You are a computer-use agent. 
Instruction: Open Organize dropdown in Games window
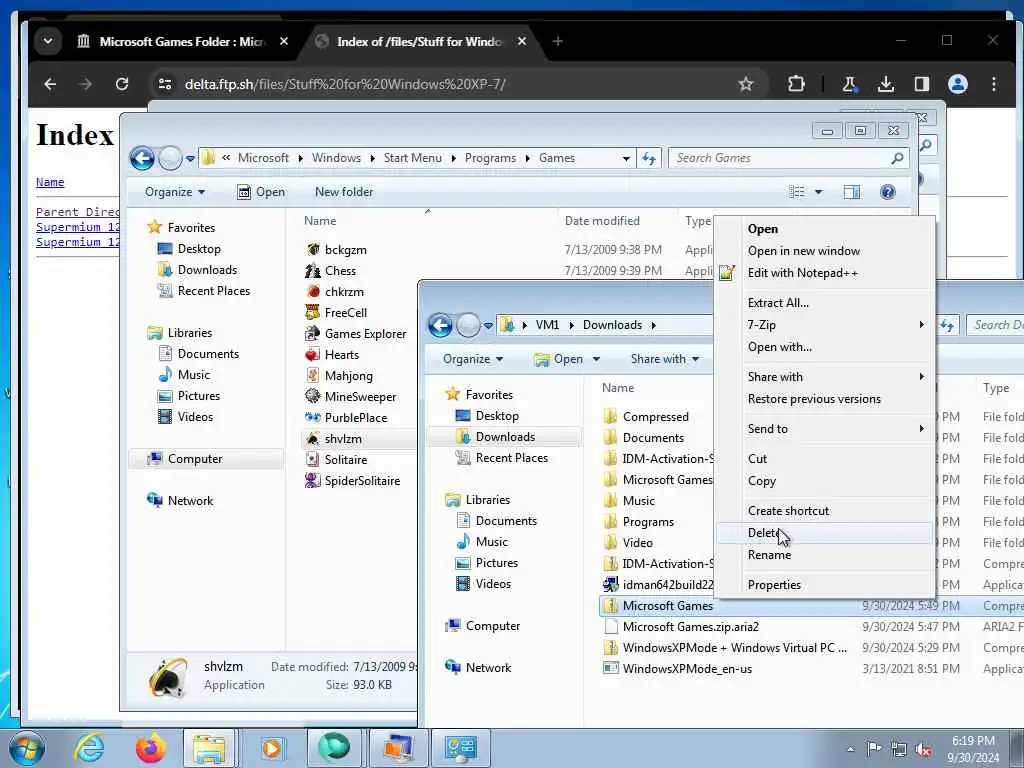[174, 192]
